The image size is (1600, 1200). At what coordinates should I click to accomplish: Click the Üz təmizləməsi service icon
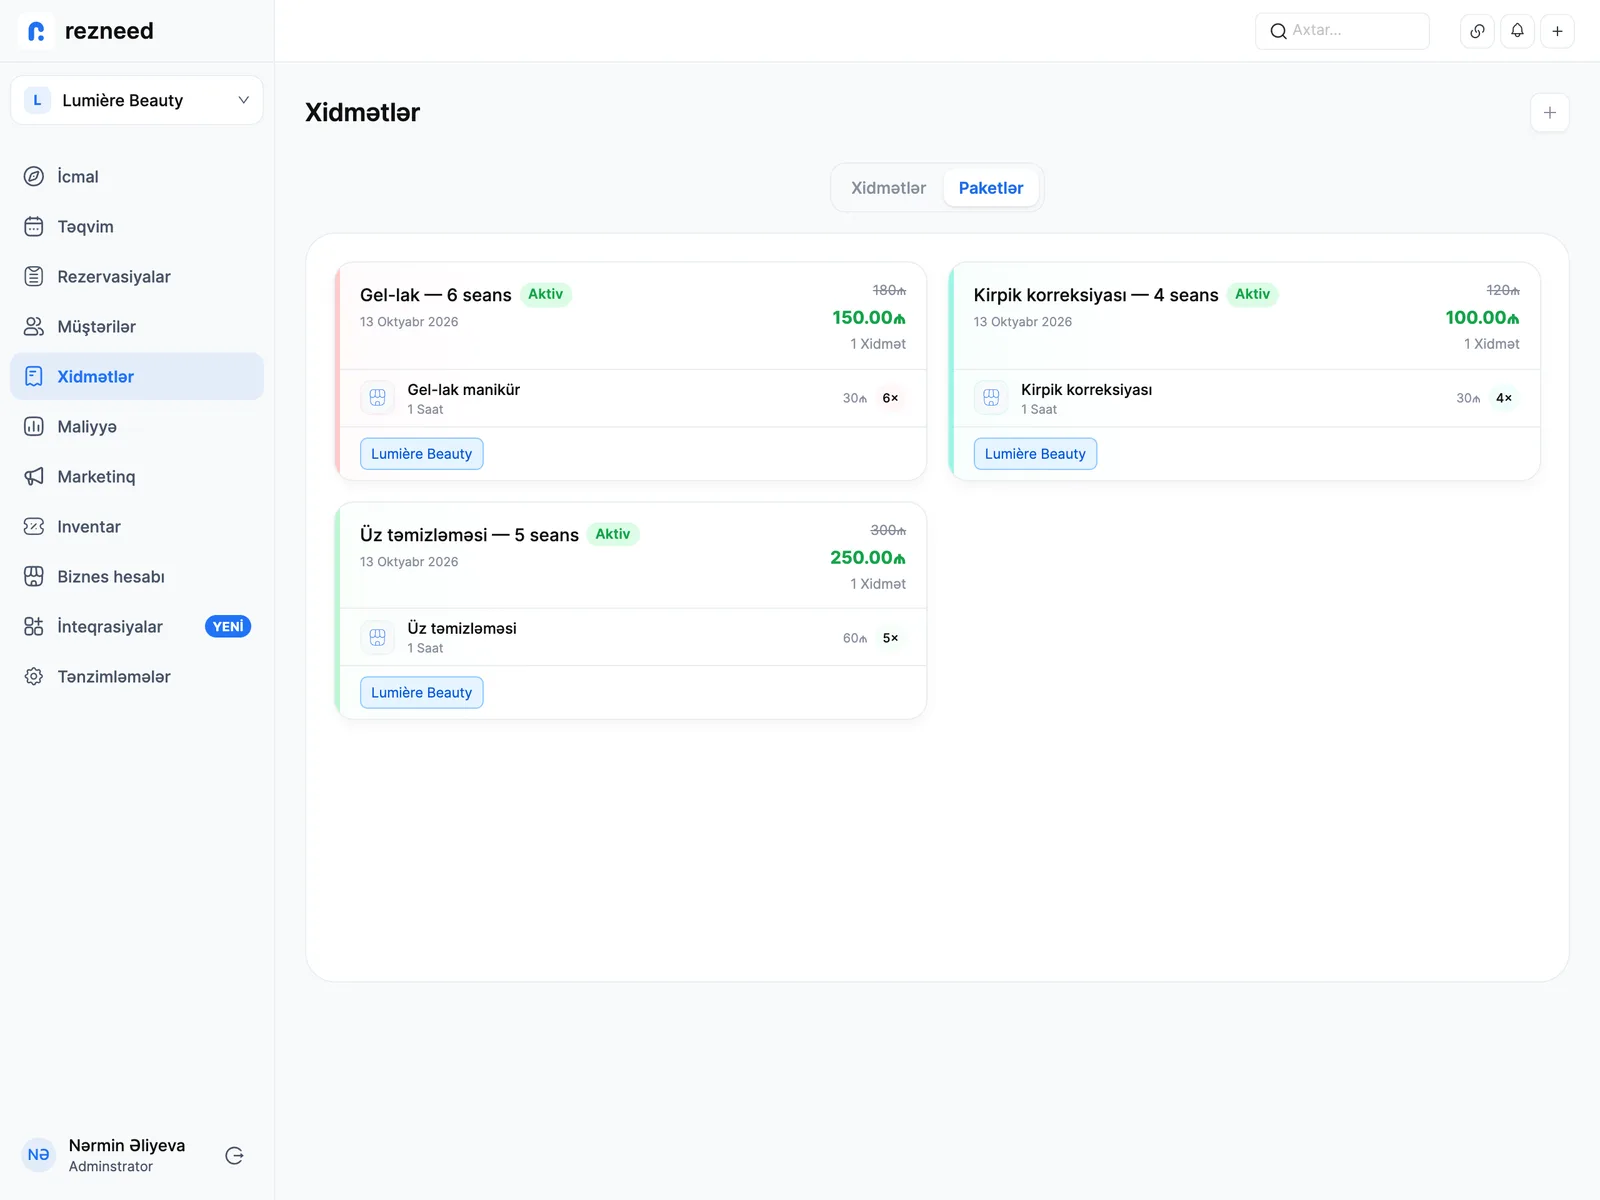378,637
